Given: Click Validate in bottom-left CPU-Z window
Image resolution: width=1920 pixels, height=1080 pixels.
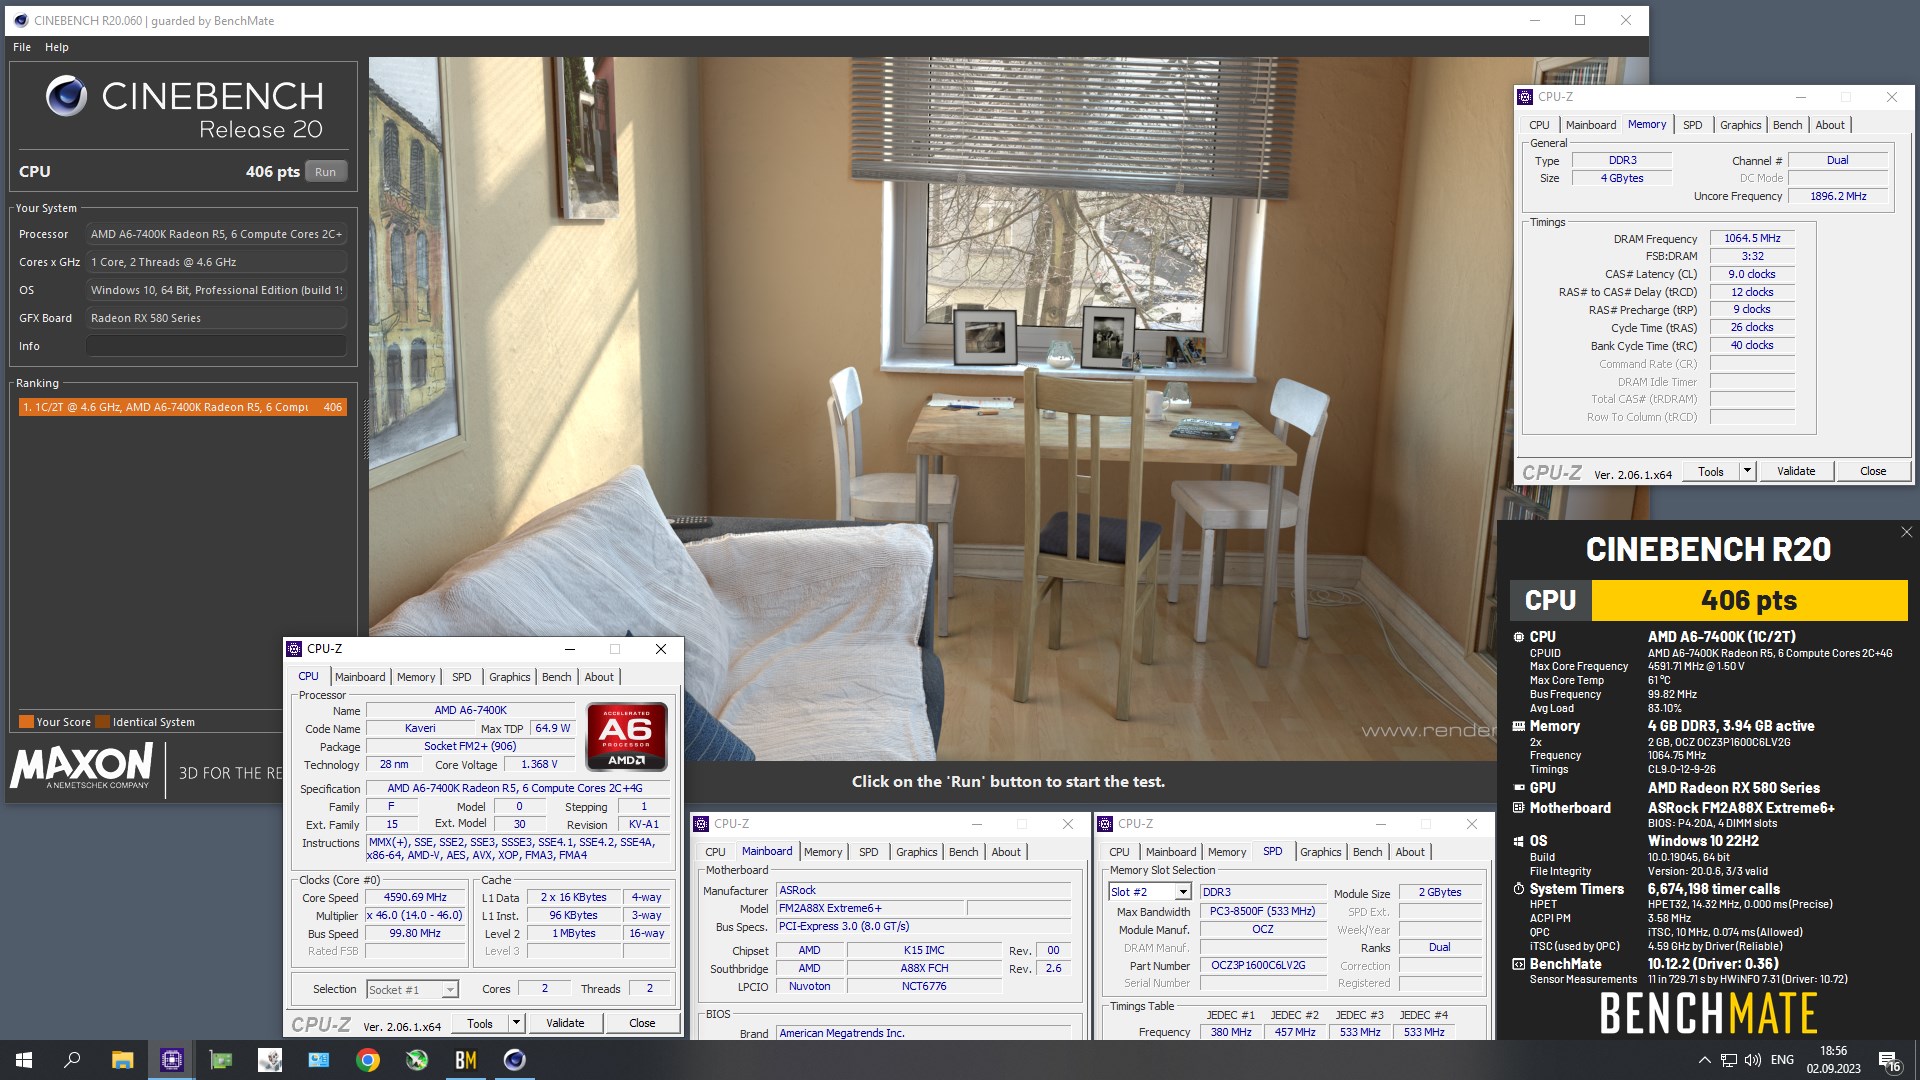Looking at the screenshot, I should (x=565, y=1023).
